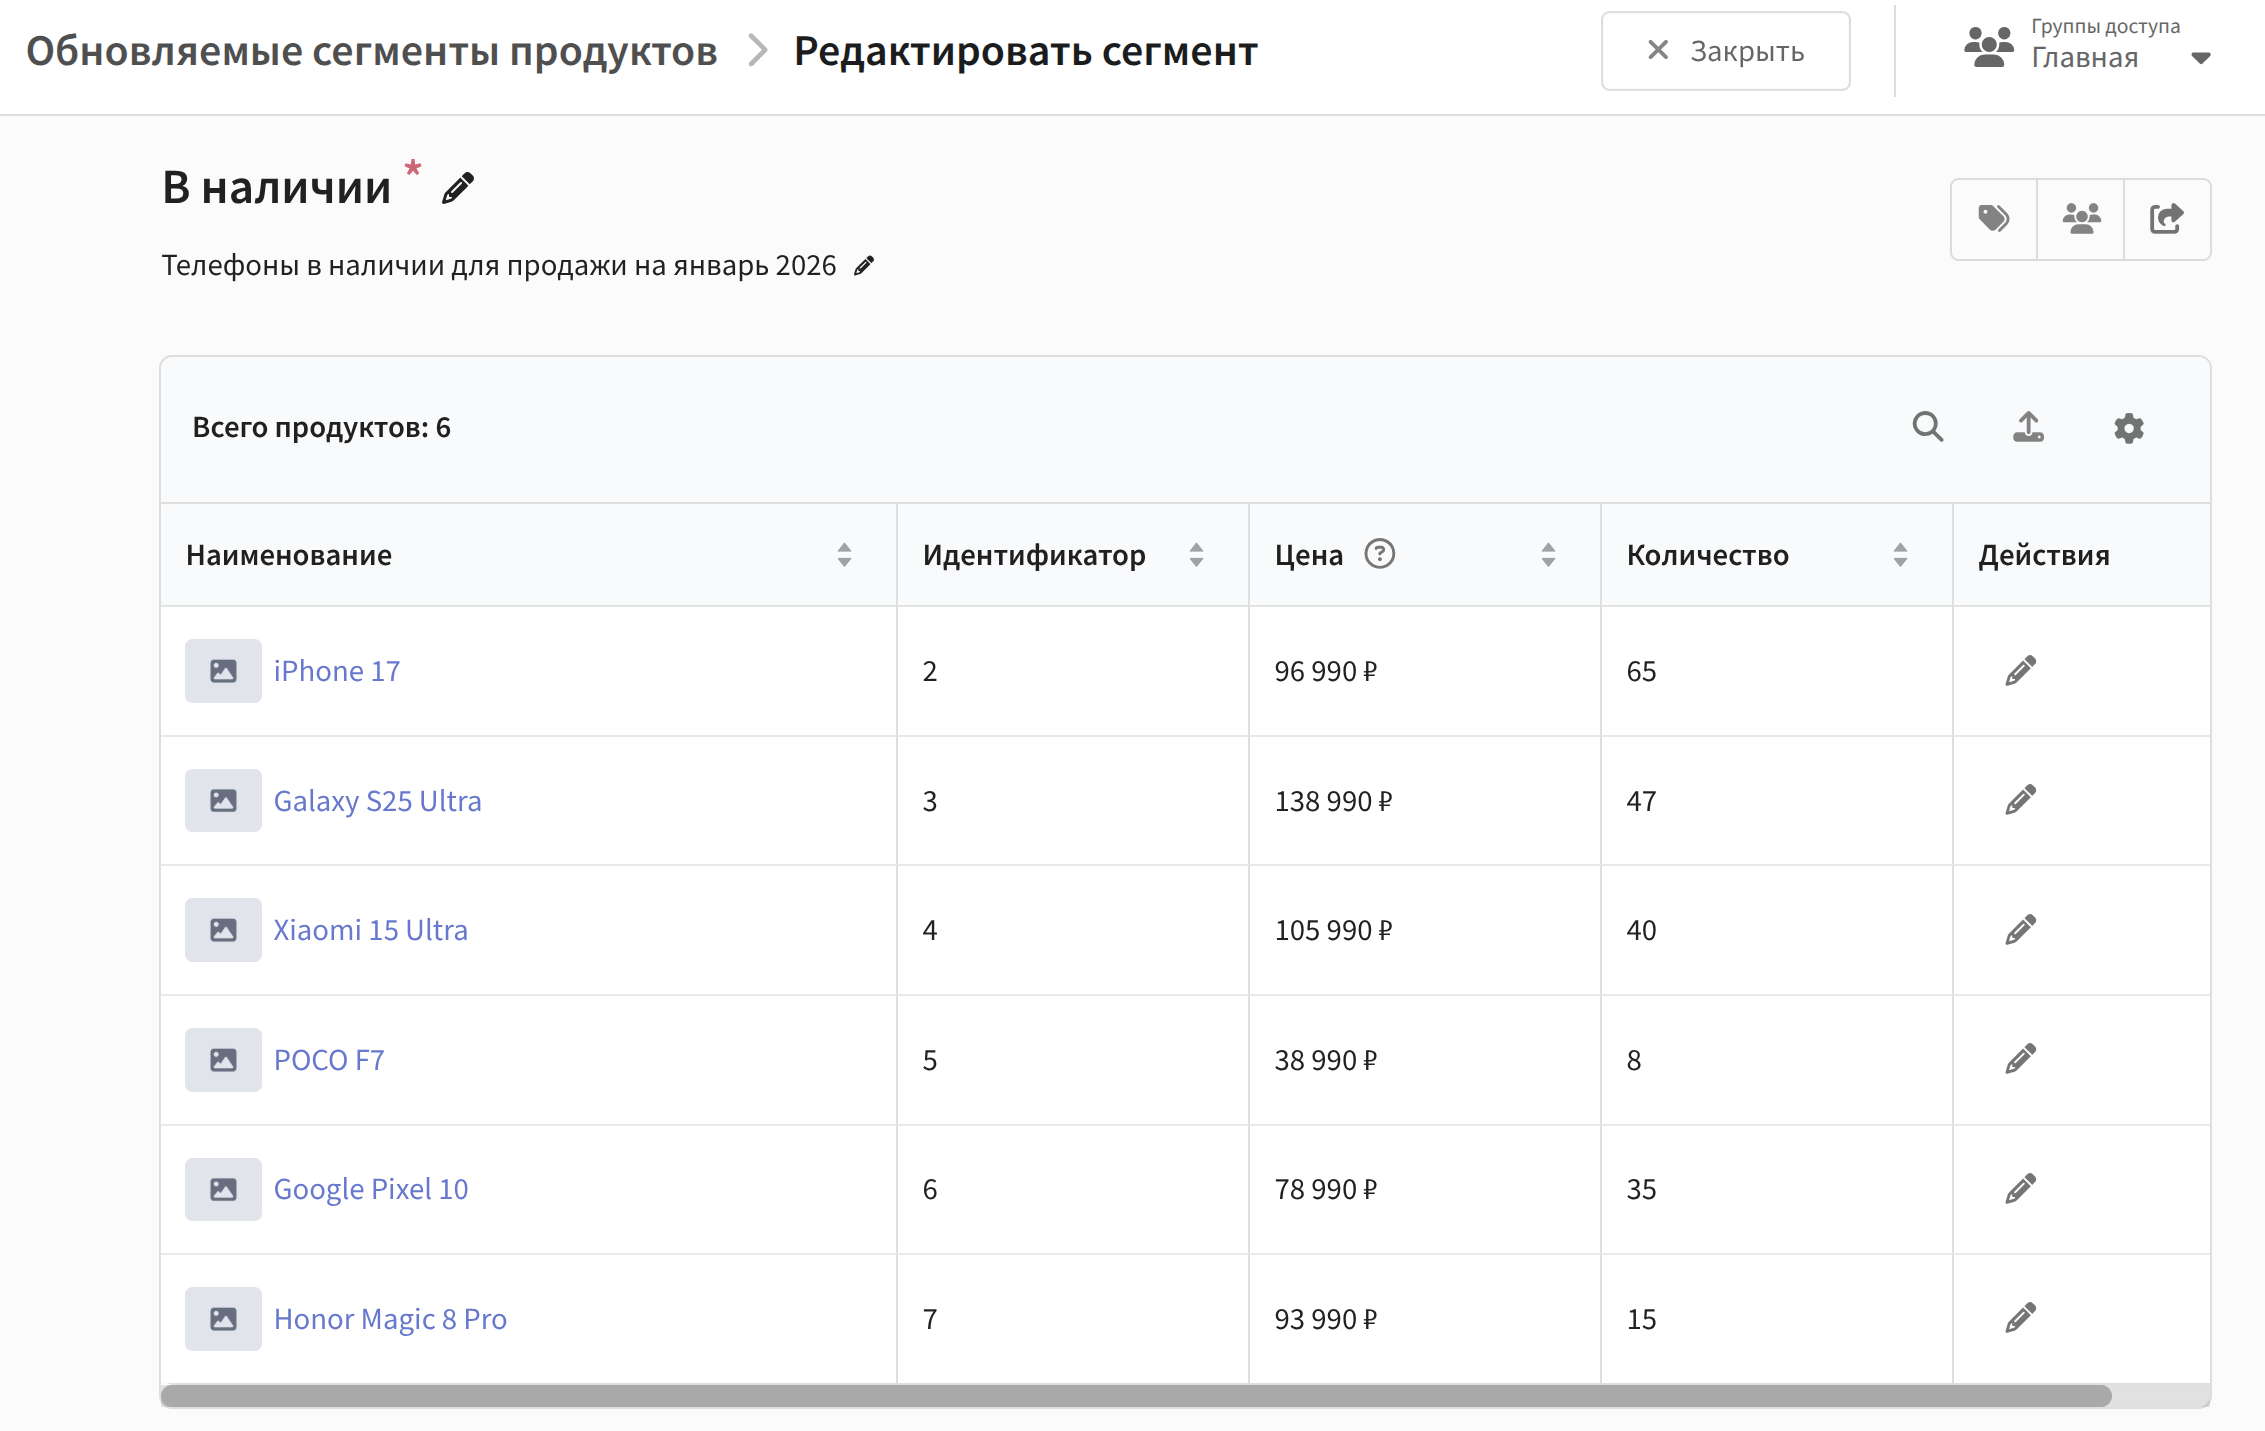Sort by Идентификатор column arrows

[1196, 555]
